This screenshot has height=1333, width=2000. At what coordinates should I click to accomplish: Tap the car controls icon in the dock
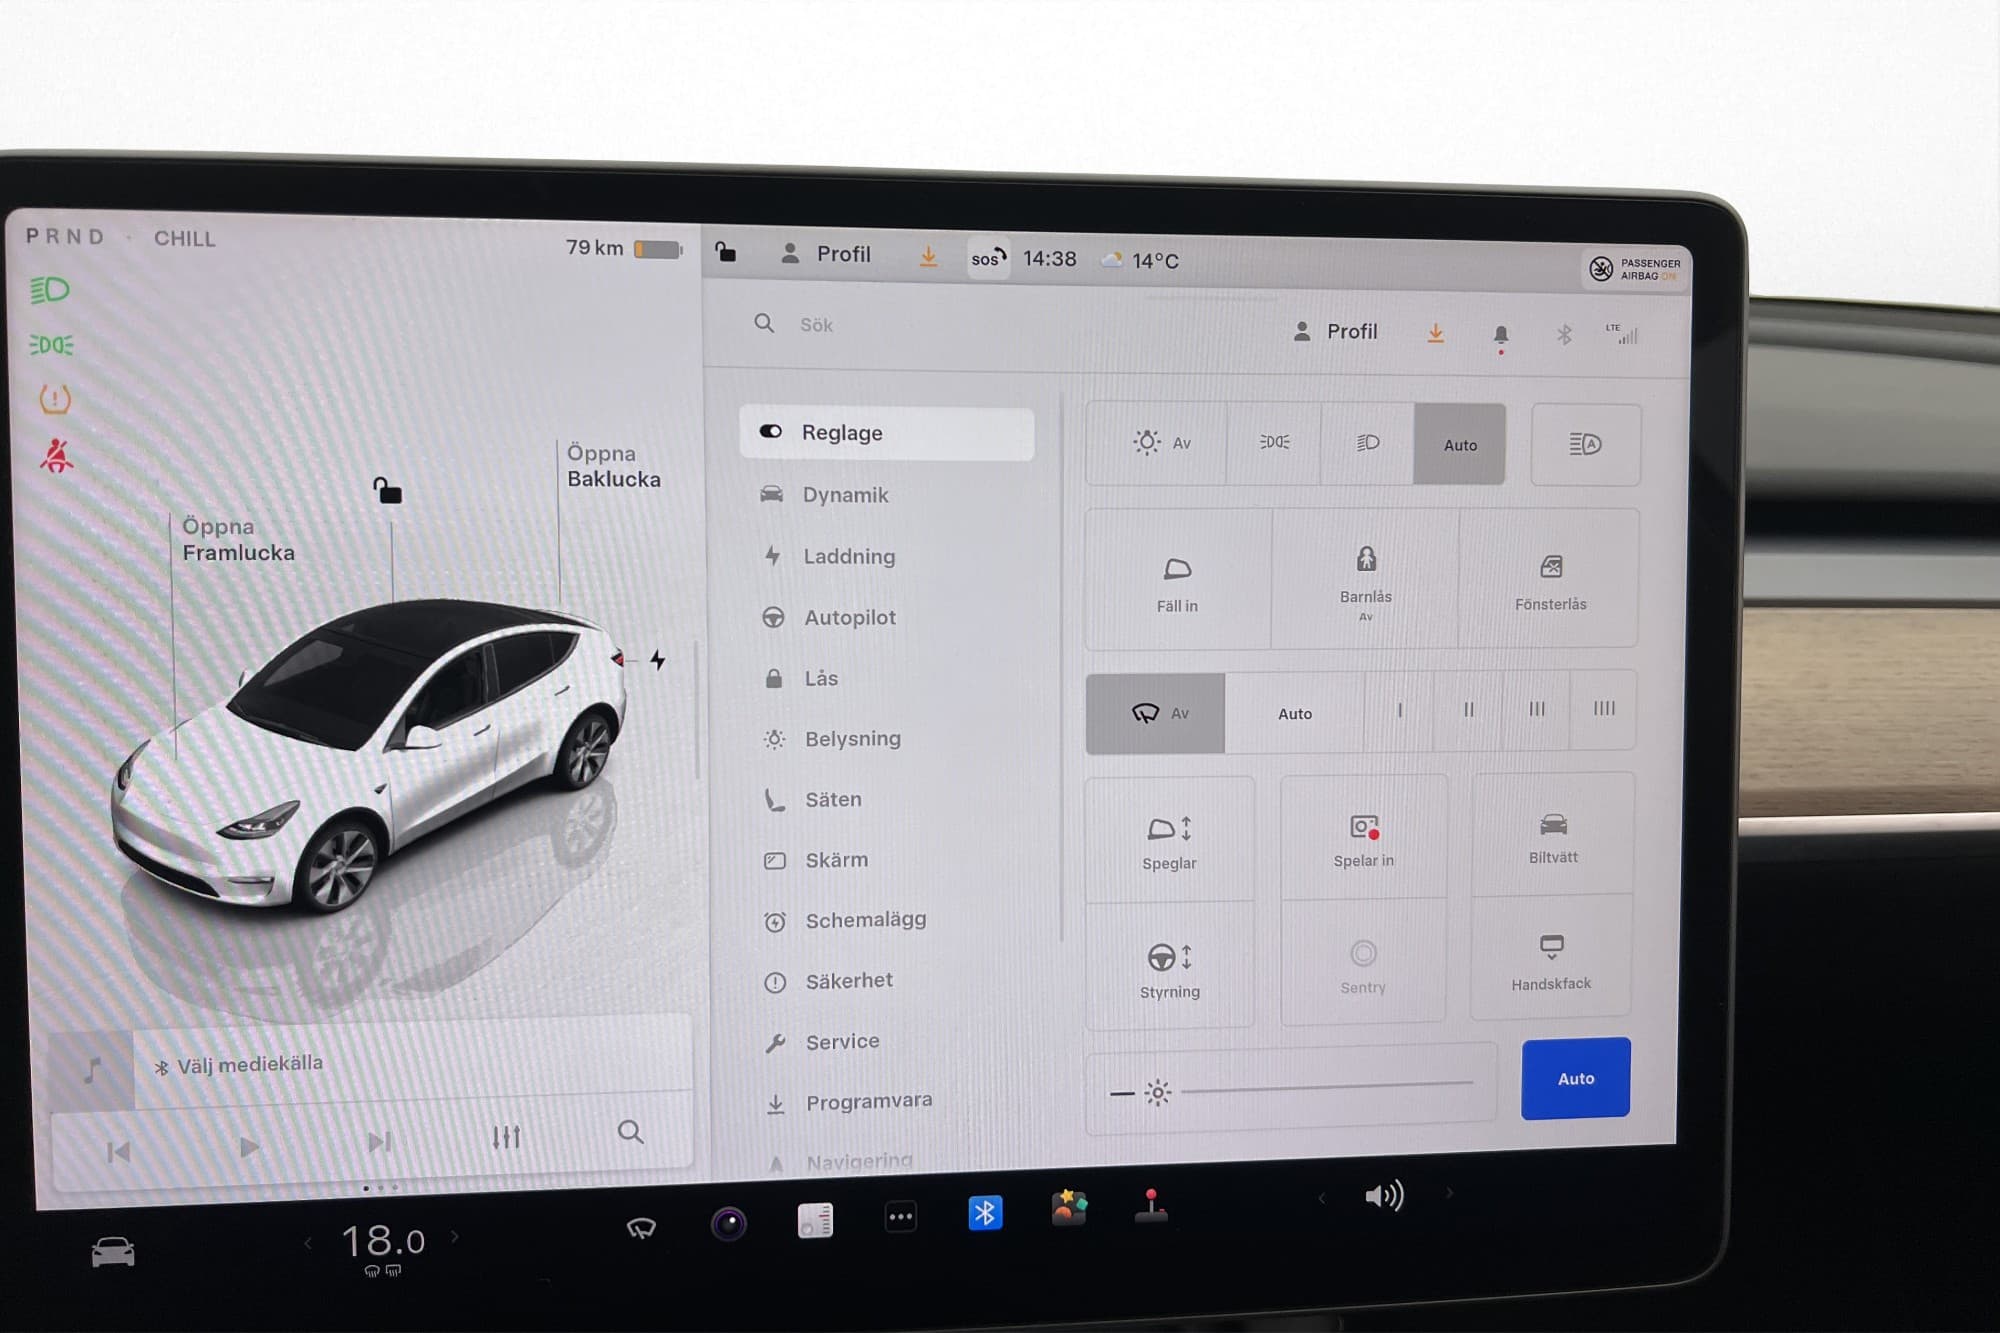pyautogui.click(x=113, y=1251)
